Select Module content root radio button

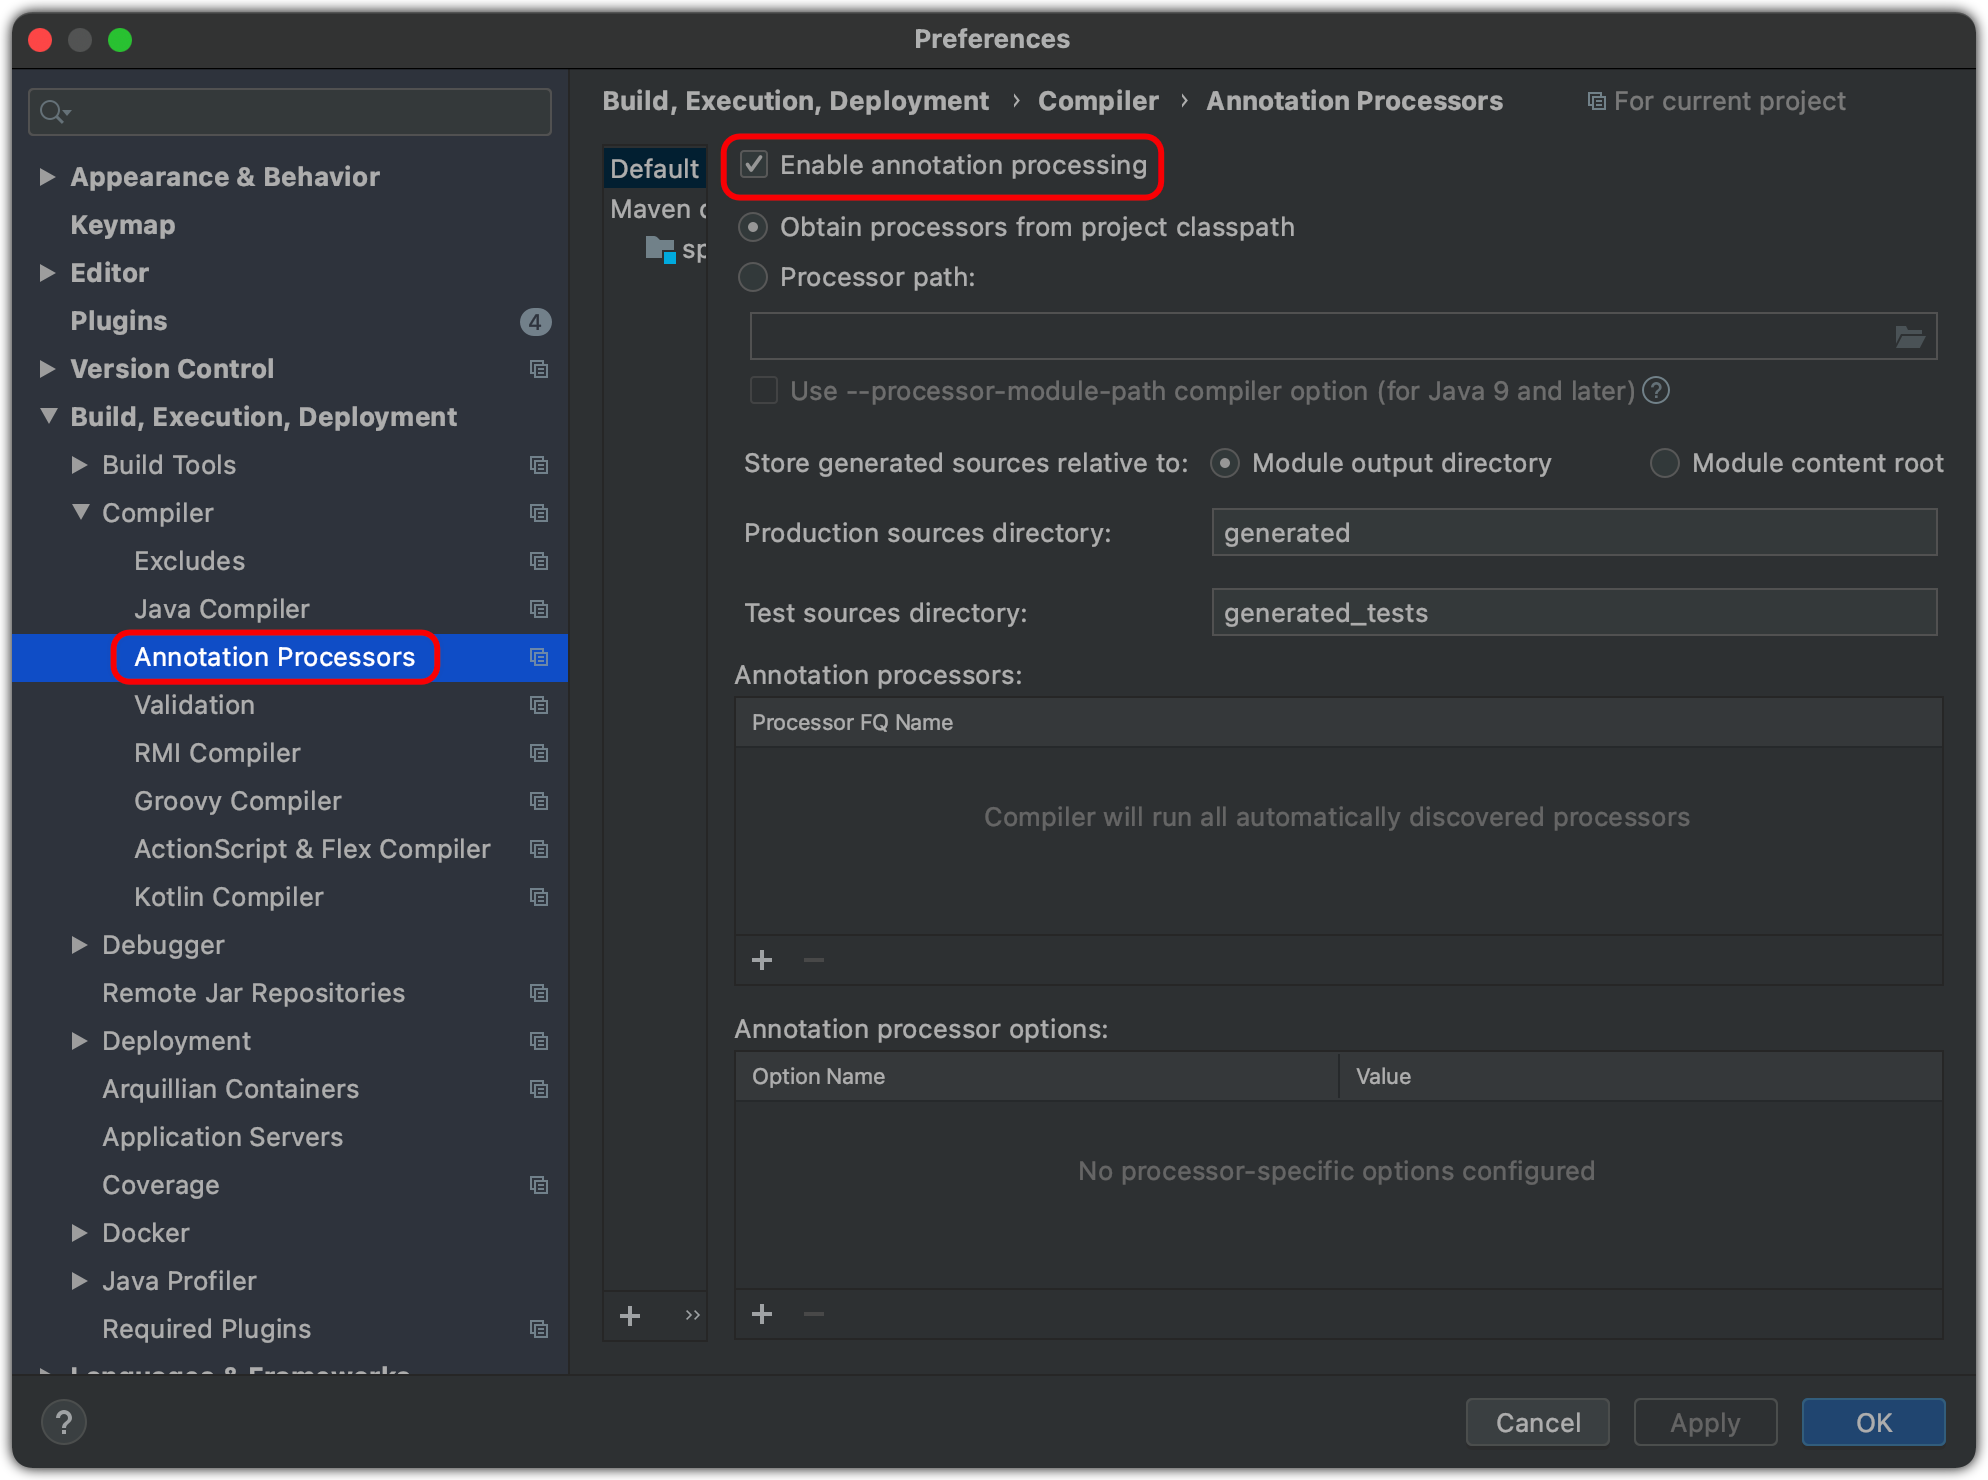1665,463
